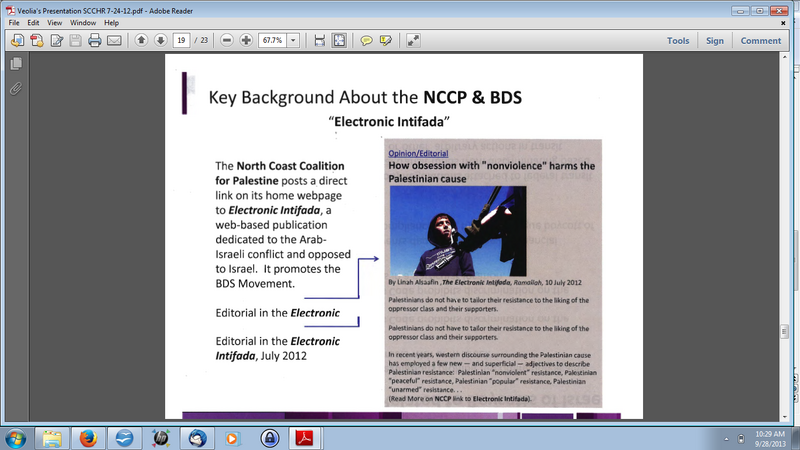Add a sticky note comment icon
The image size is (800, 450).
366,40
